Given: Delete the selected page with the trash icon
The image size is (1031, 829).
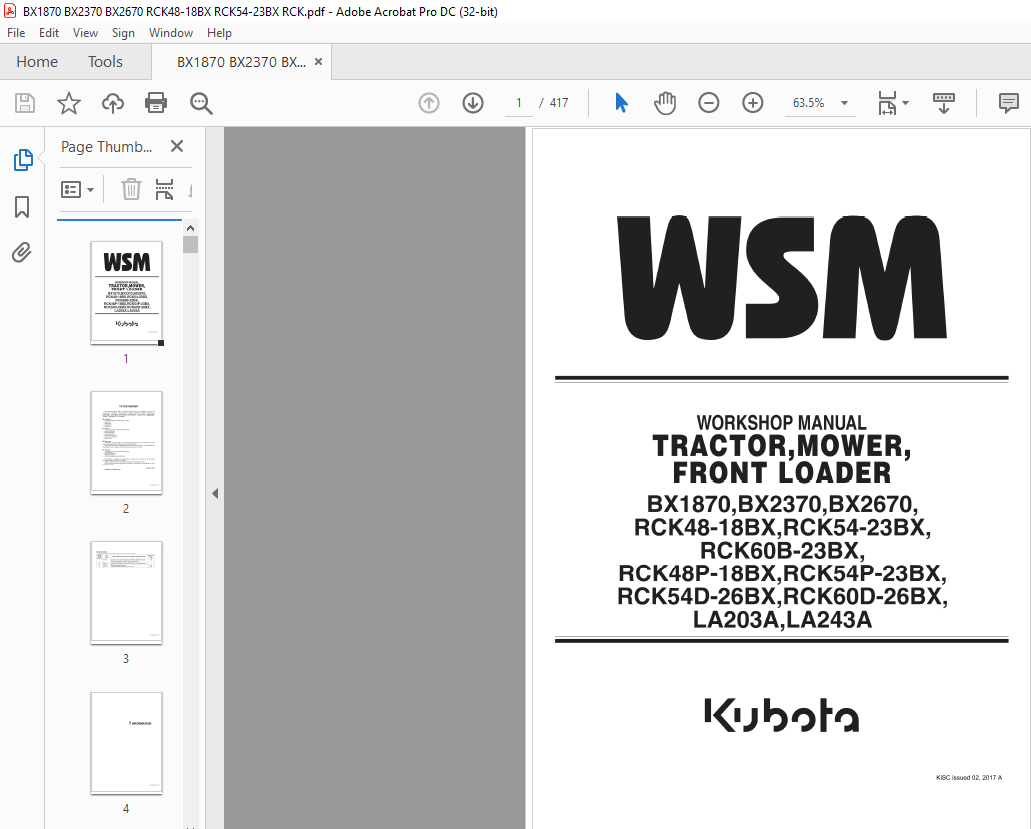Looking at the screenshot, I should coord(131,189).
